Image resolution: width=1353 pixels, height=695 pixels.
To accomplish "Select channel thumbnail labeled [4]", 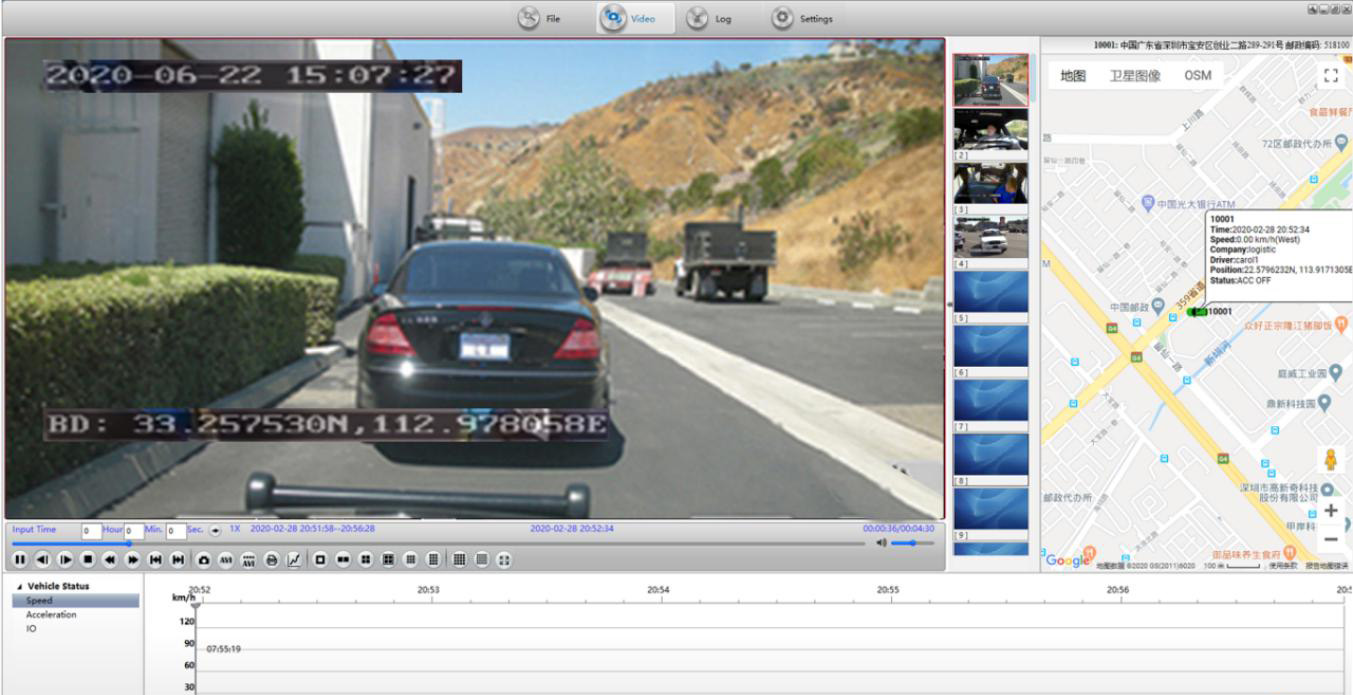I will pyautogui.click(x=990, y=237).
